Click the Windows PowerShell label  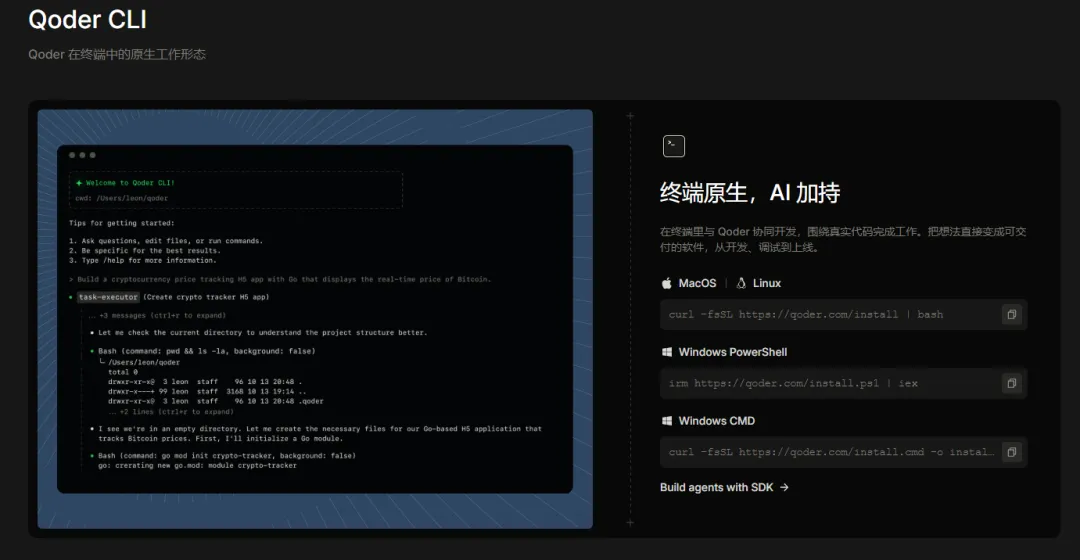pos(732,352)
